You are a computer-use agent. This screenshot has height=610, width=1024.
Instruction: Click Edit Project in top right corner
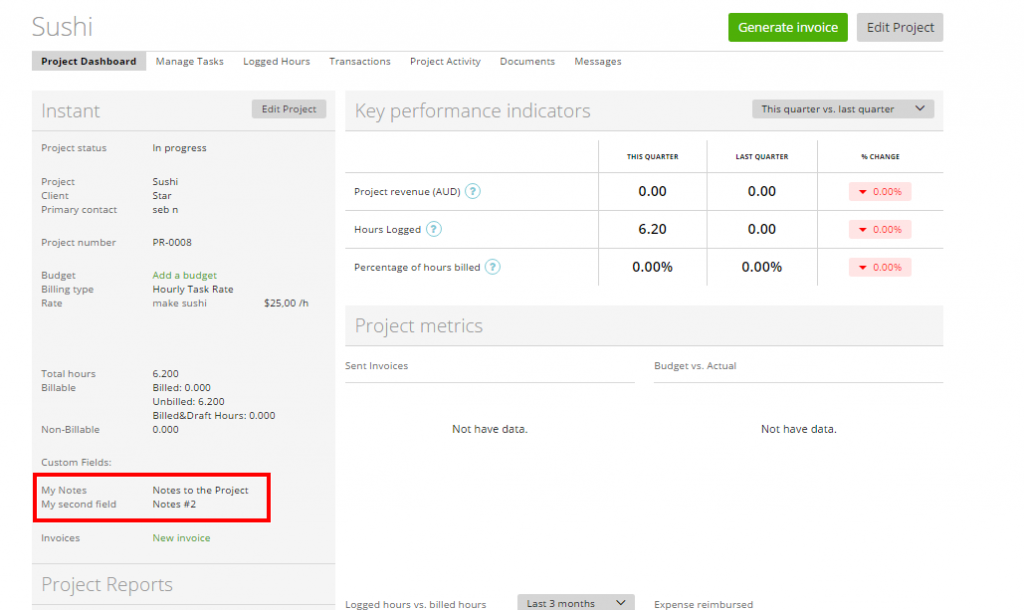tap(899, 28)
